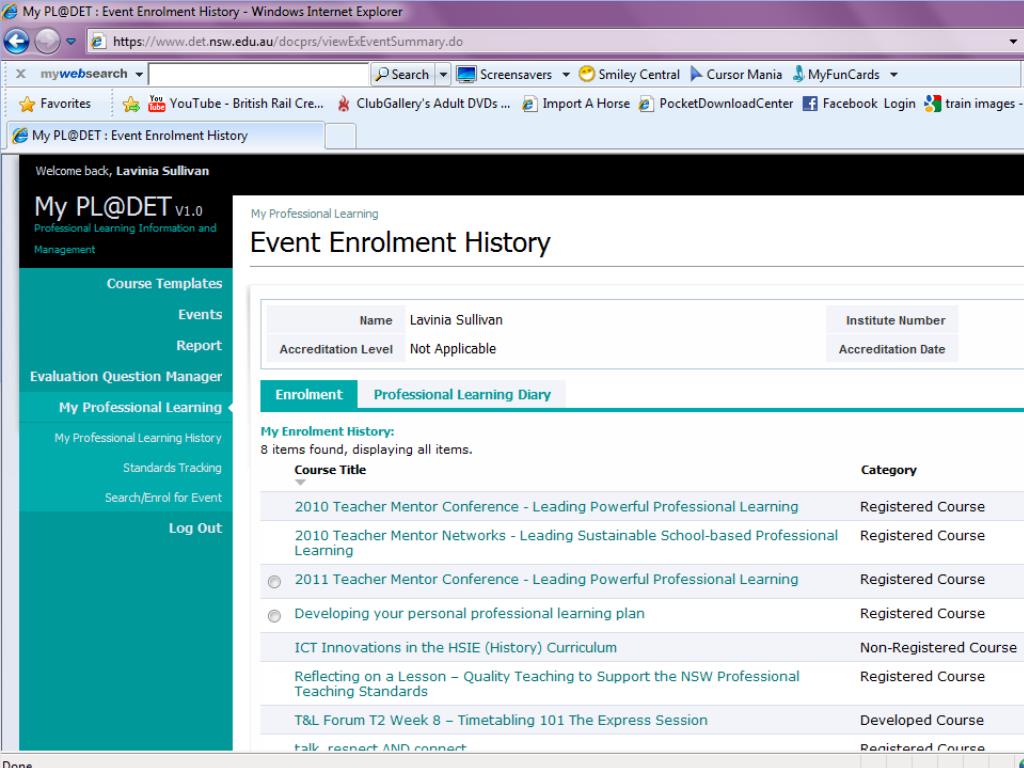Open the train images favorite
This screenshot has width=1024, height=768.
[972, 104]
